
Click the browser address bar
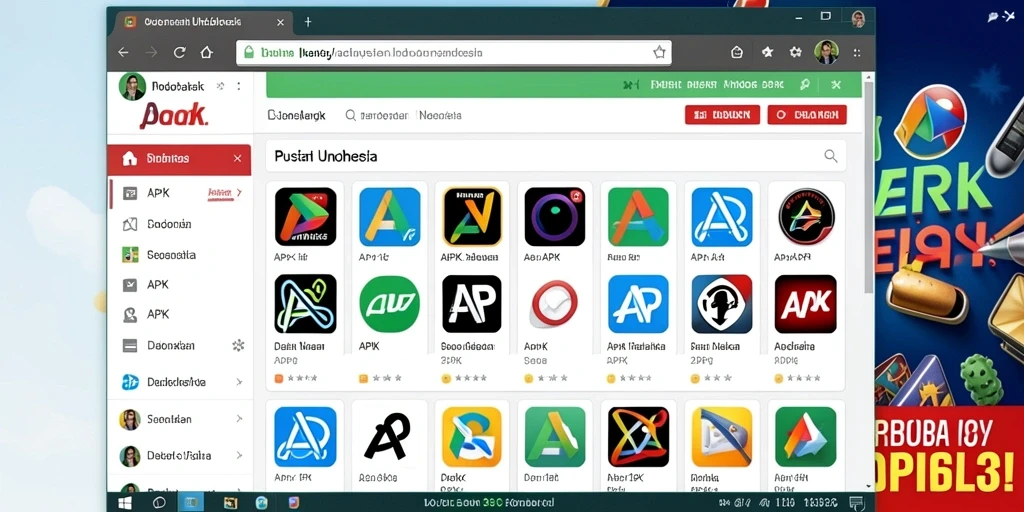[x=454, y=53]
